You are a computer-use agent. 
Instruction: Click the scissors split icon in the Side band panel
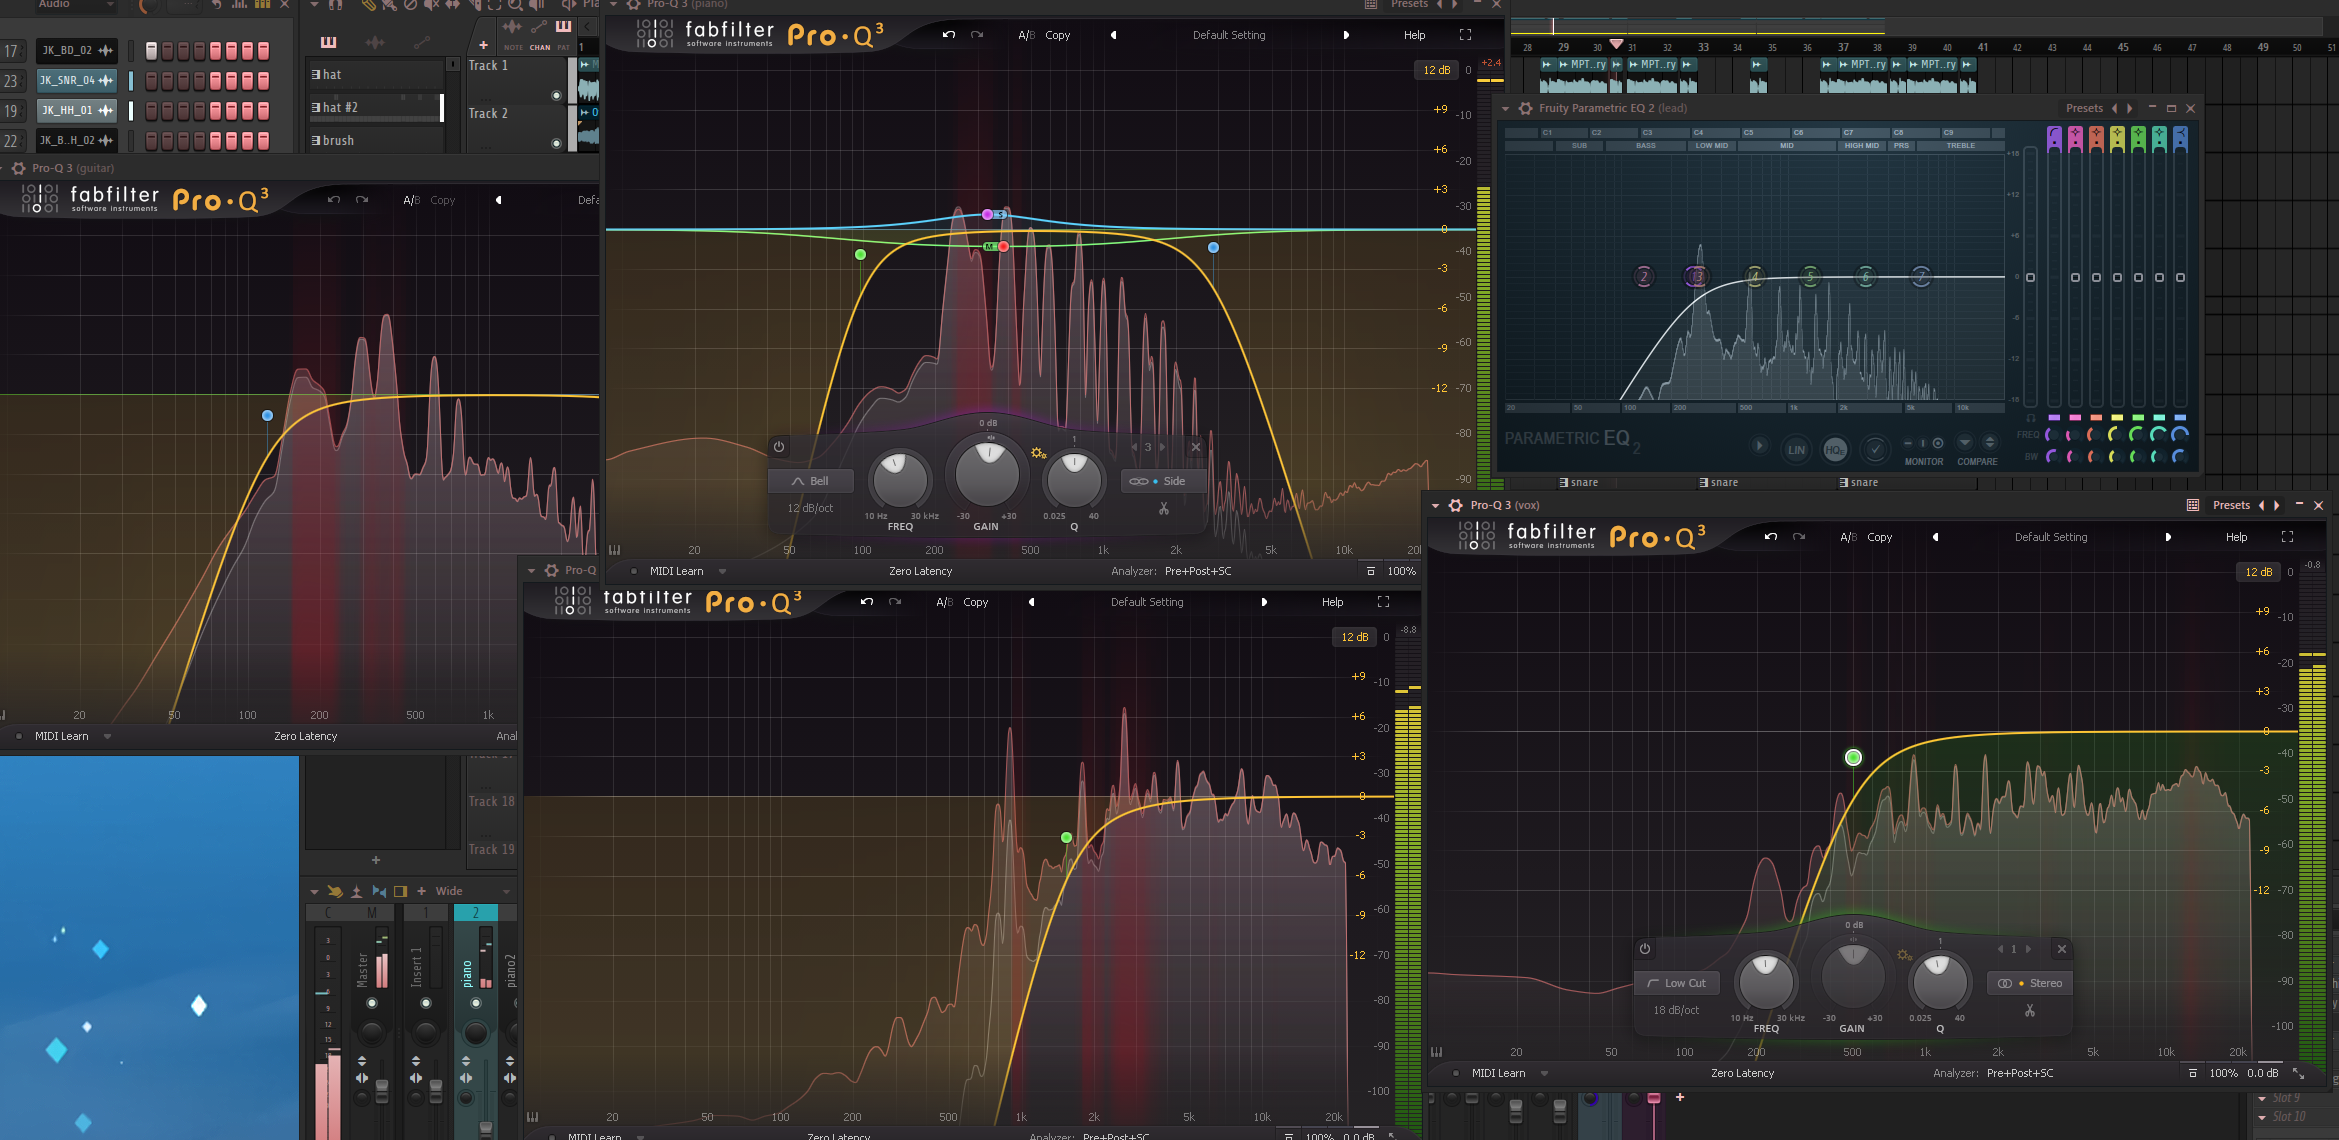click(x=1164, y=509)
